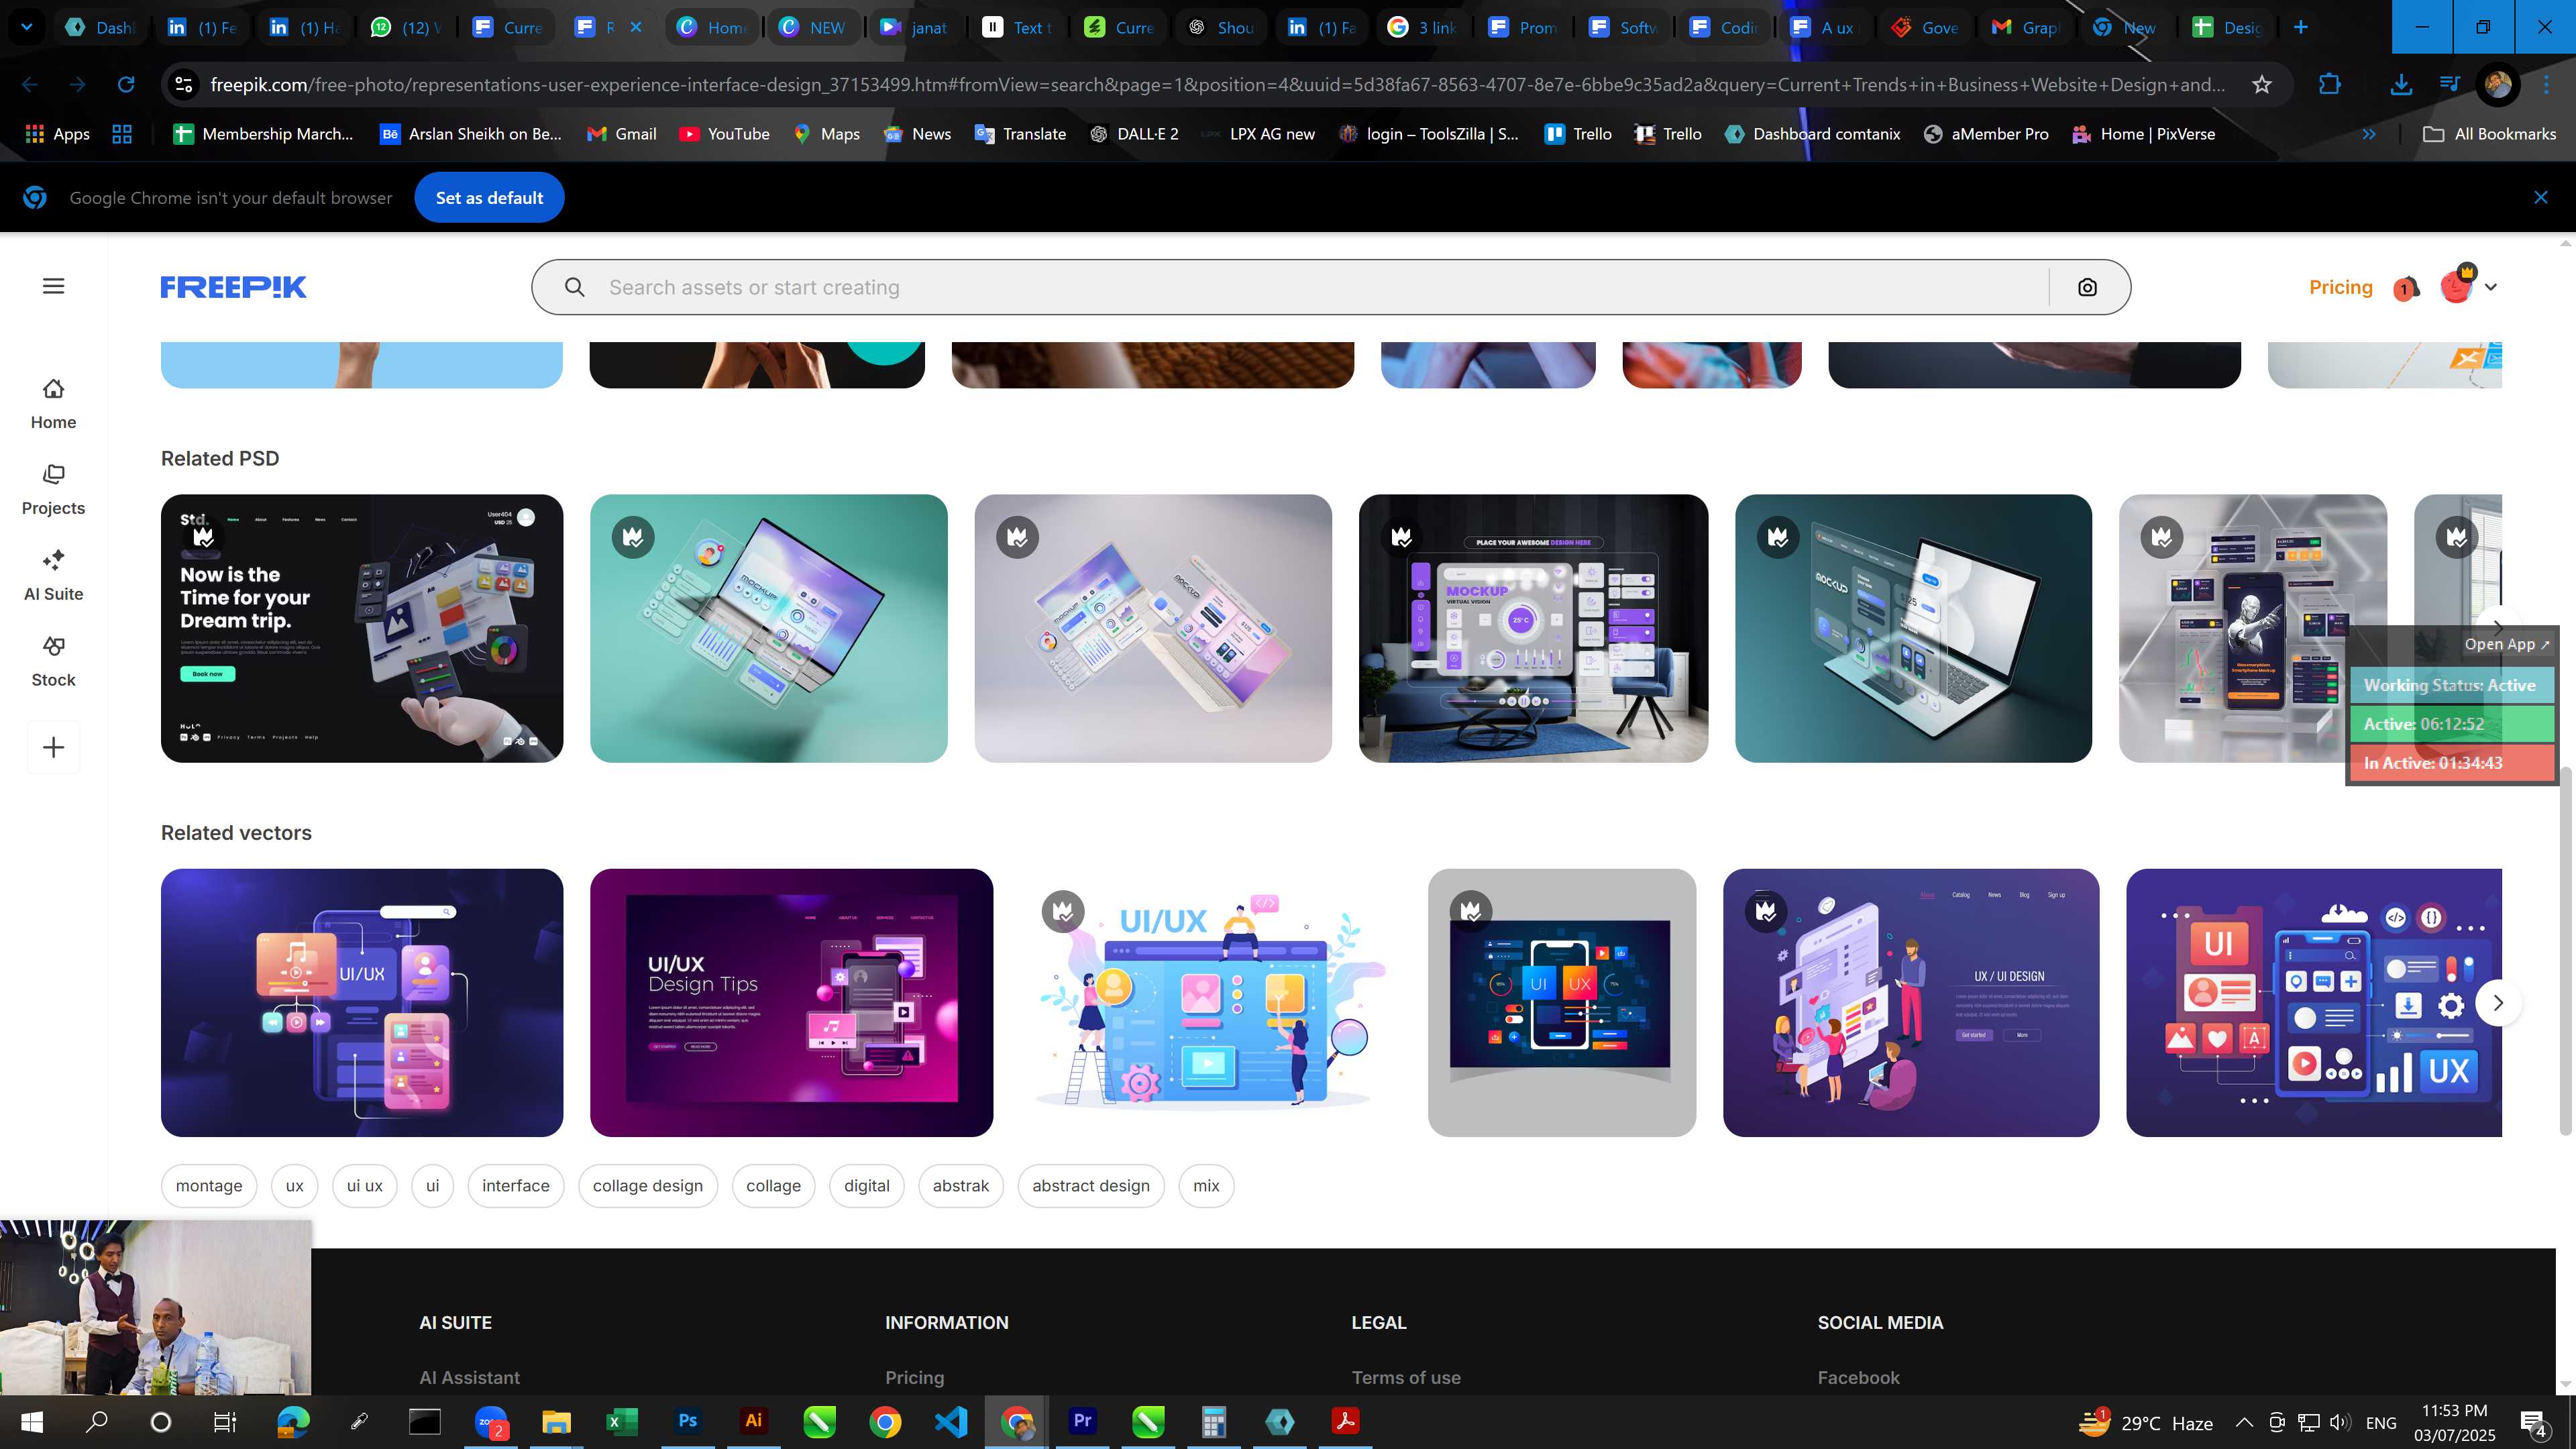Open Chrome downloads icon

coord(2400,85)
